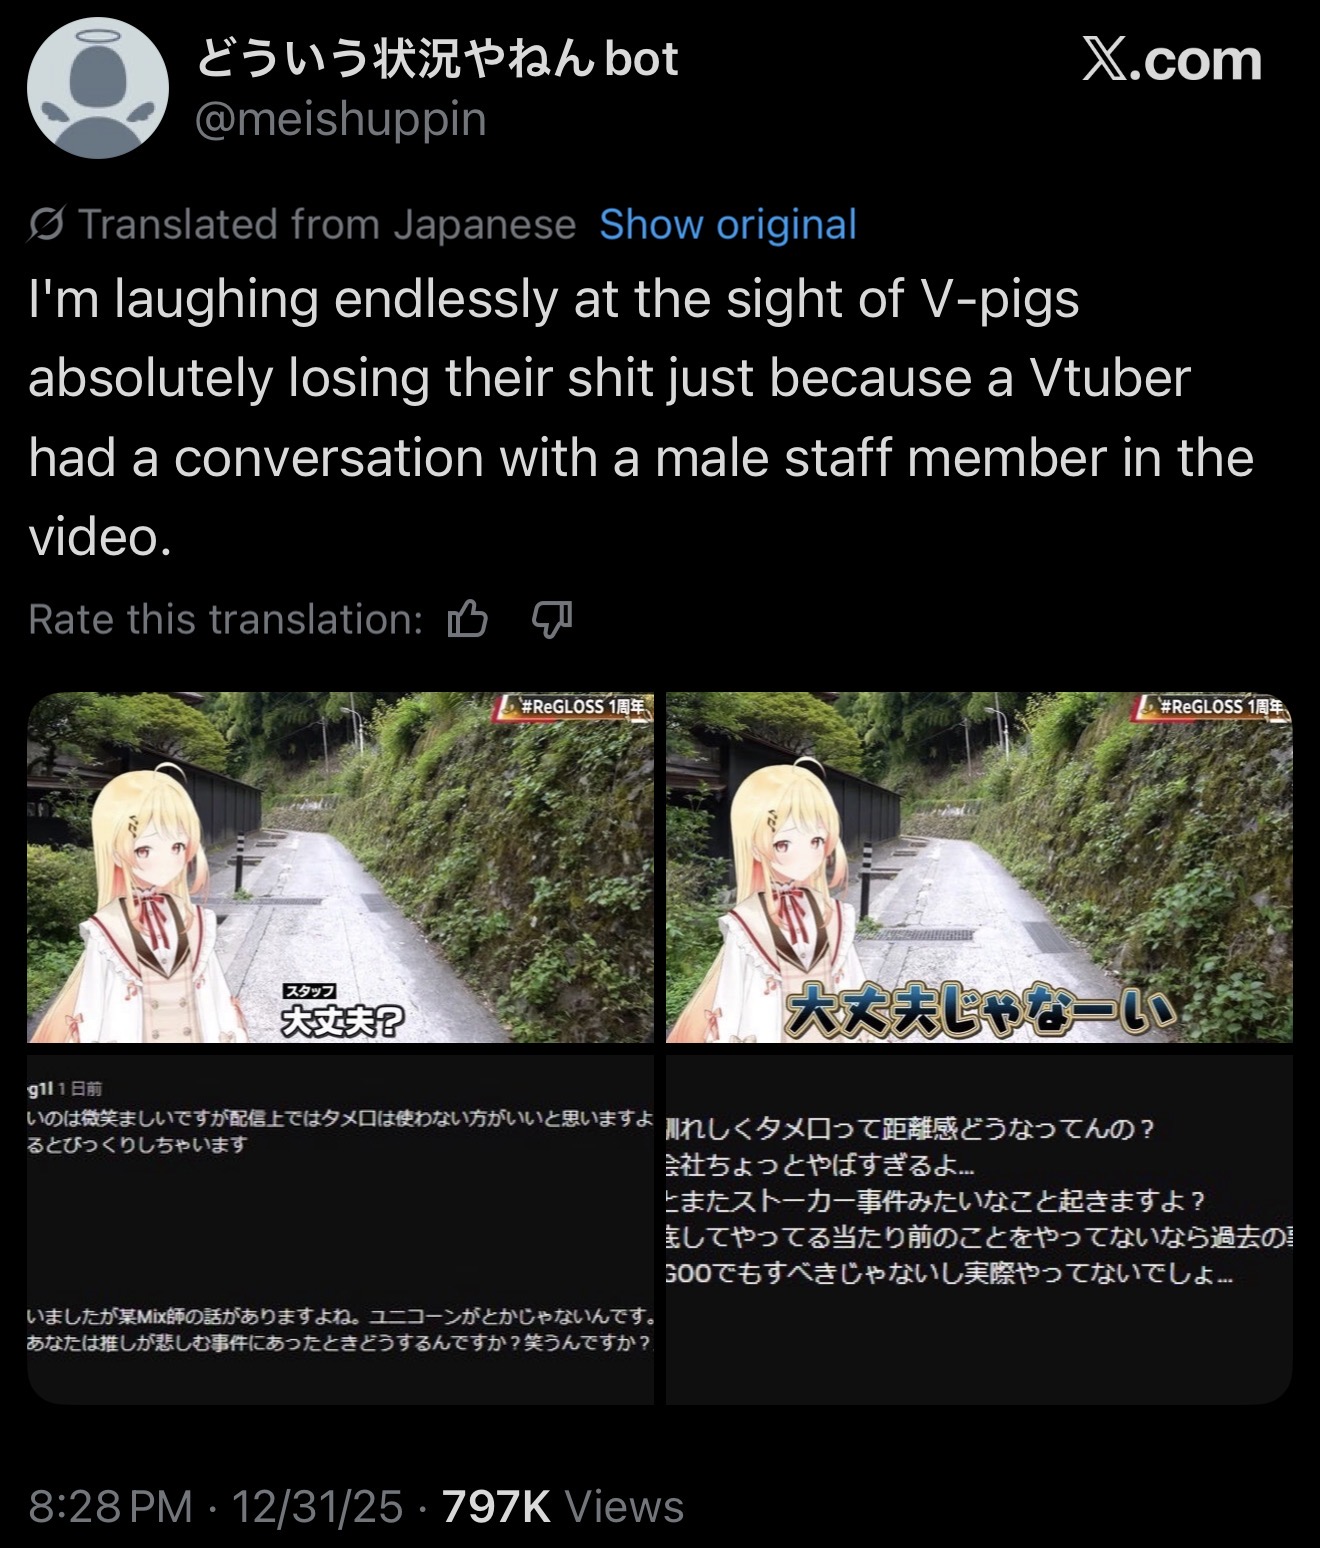Click the translated tweet text body
Screen dimensions: 1320x1548
click(641, 417)
